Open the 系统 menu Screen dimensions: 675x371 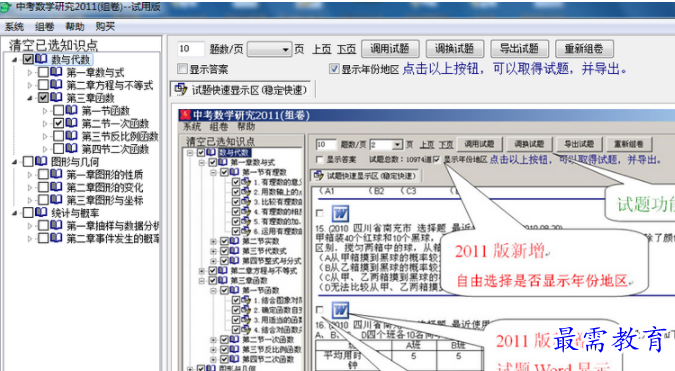tap(14, 27)
